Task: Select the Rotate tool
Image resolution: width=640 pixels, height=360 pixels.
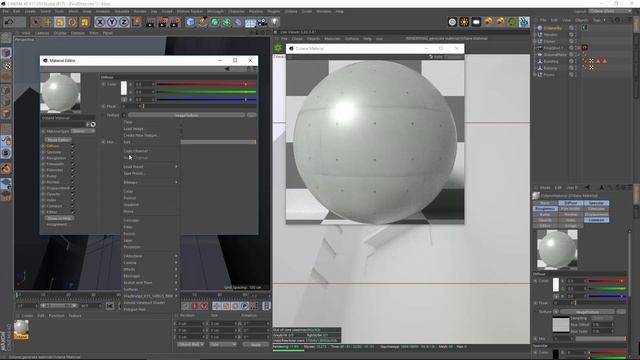Action: [x=72, y=22]
